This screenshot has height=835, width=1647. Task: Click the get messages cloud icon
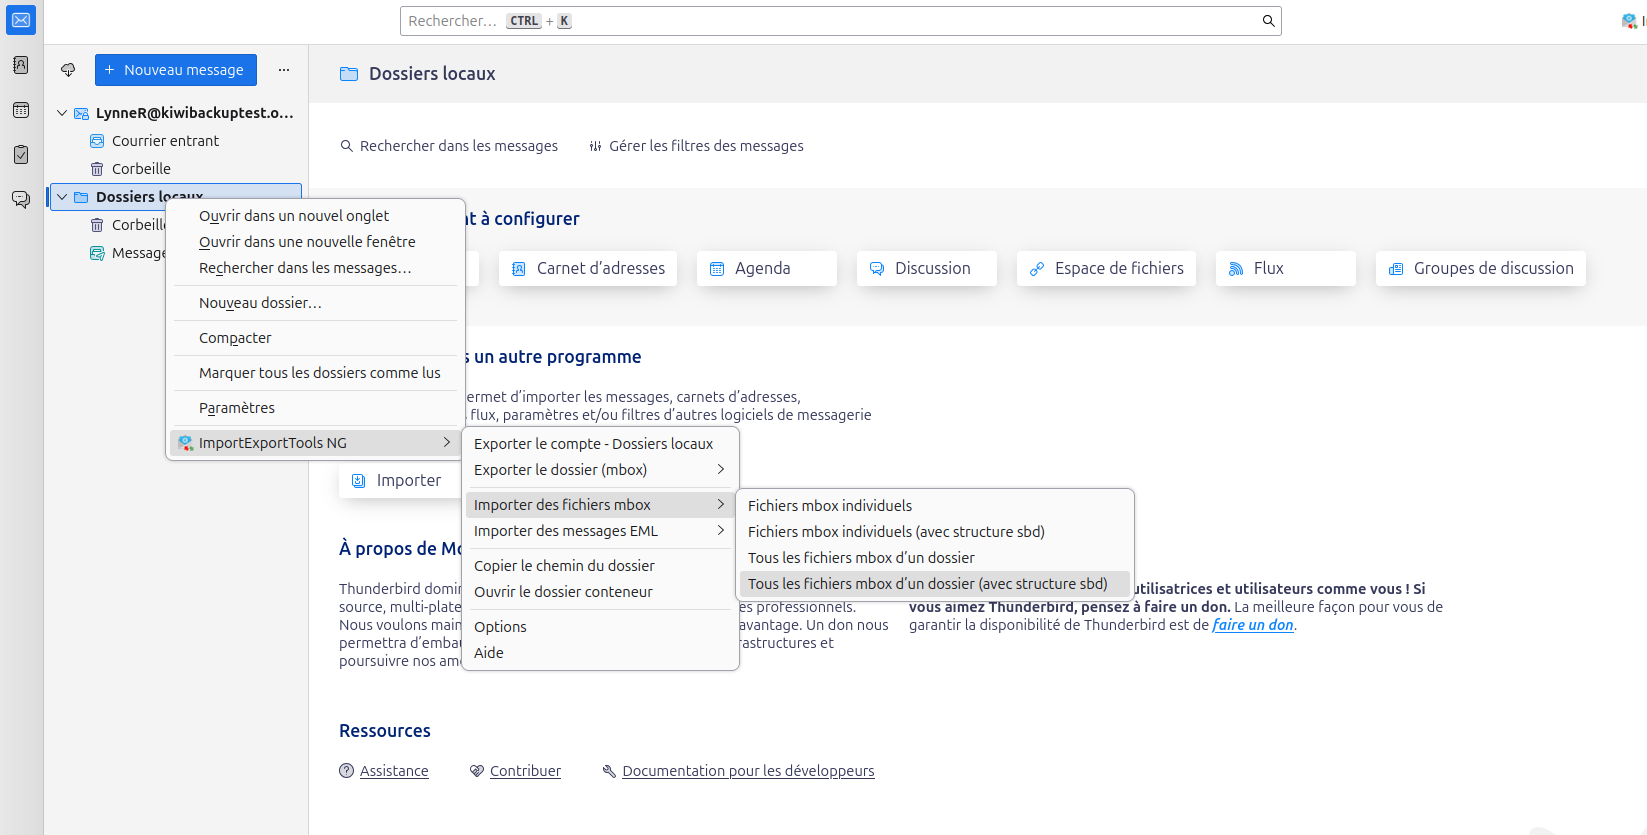point(68,70)
